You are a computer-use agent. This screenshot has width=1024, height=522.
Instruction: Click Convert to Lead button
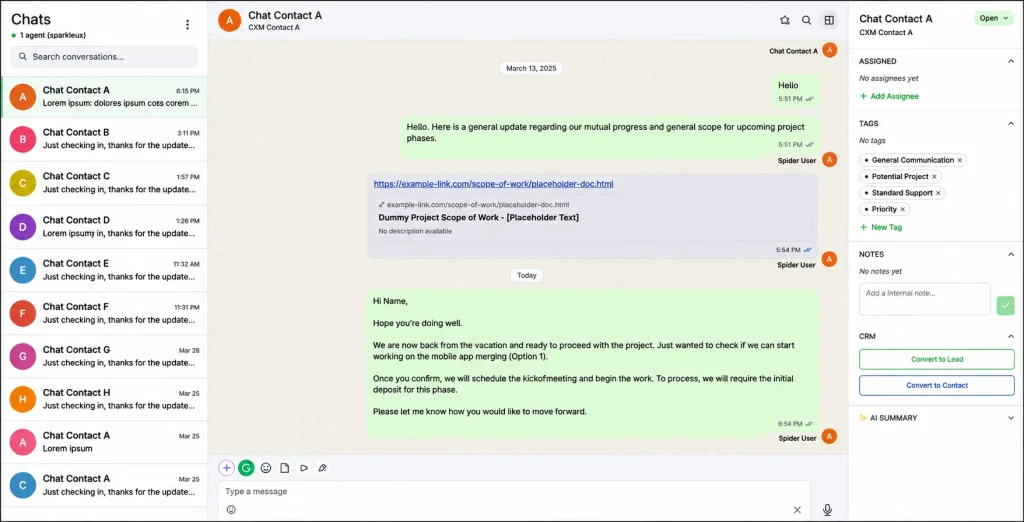click(936, 359)
